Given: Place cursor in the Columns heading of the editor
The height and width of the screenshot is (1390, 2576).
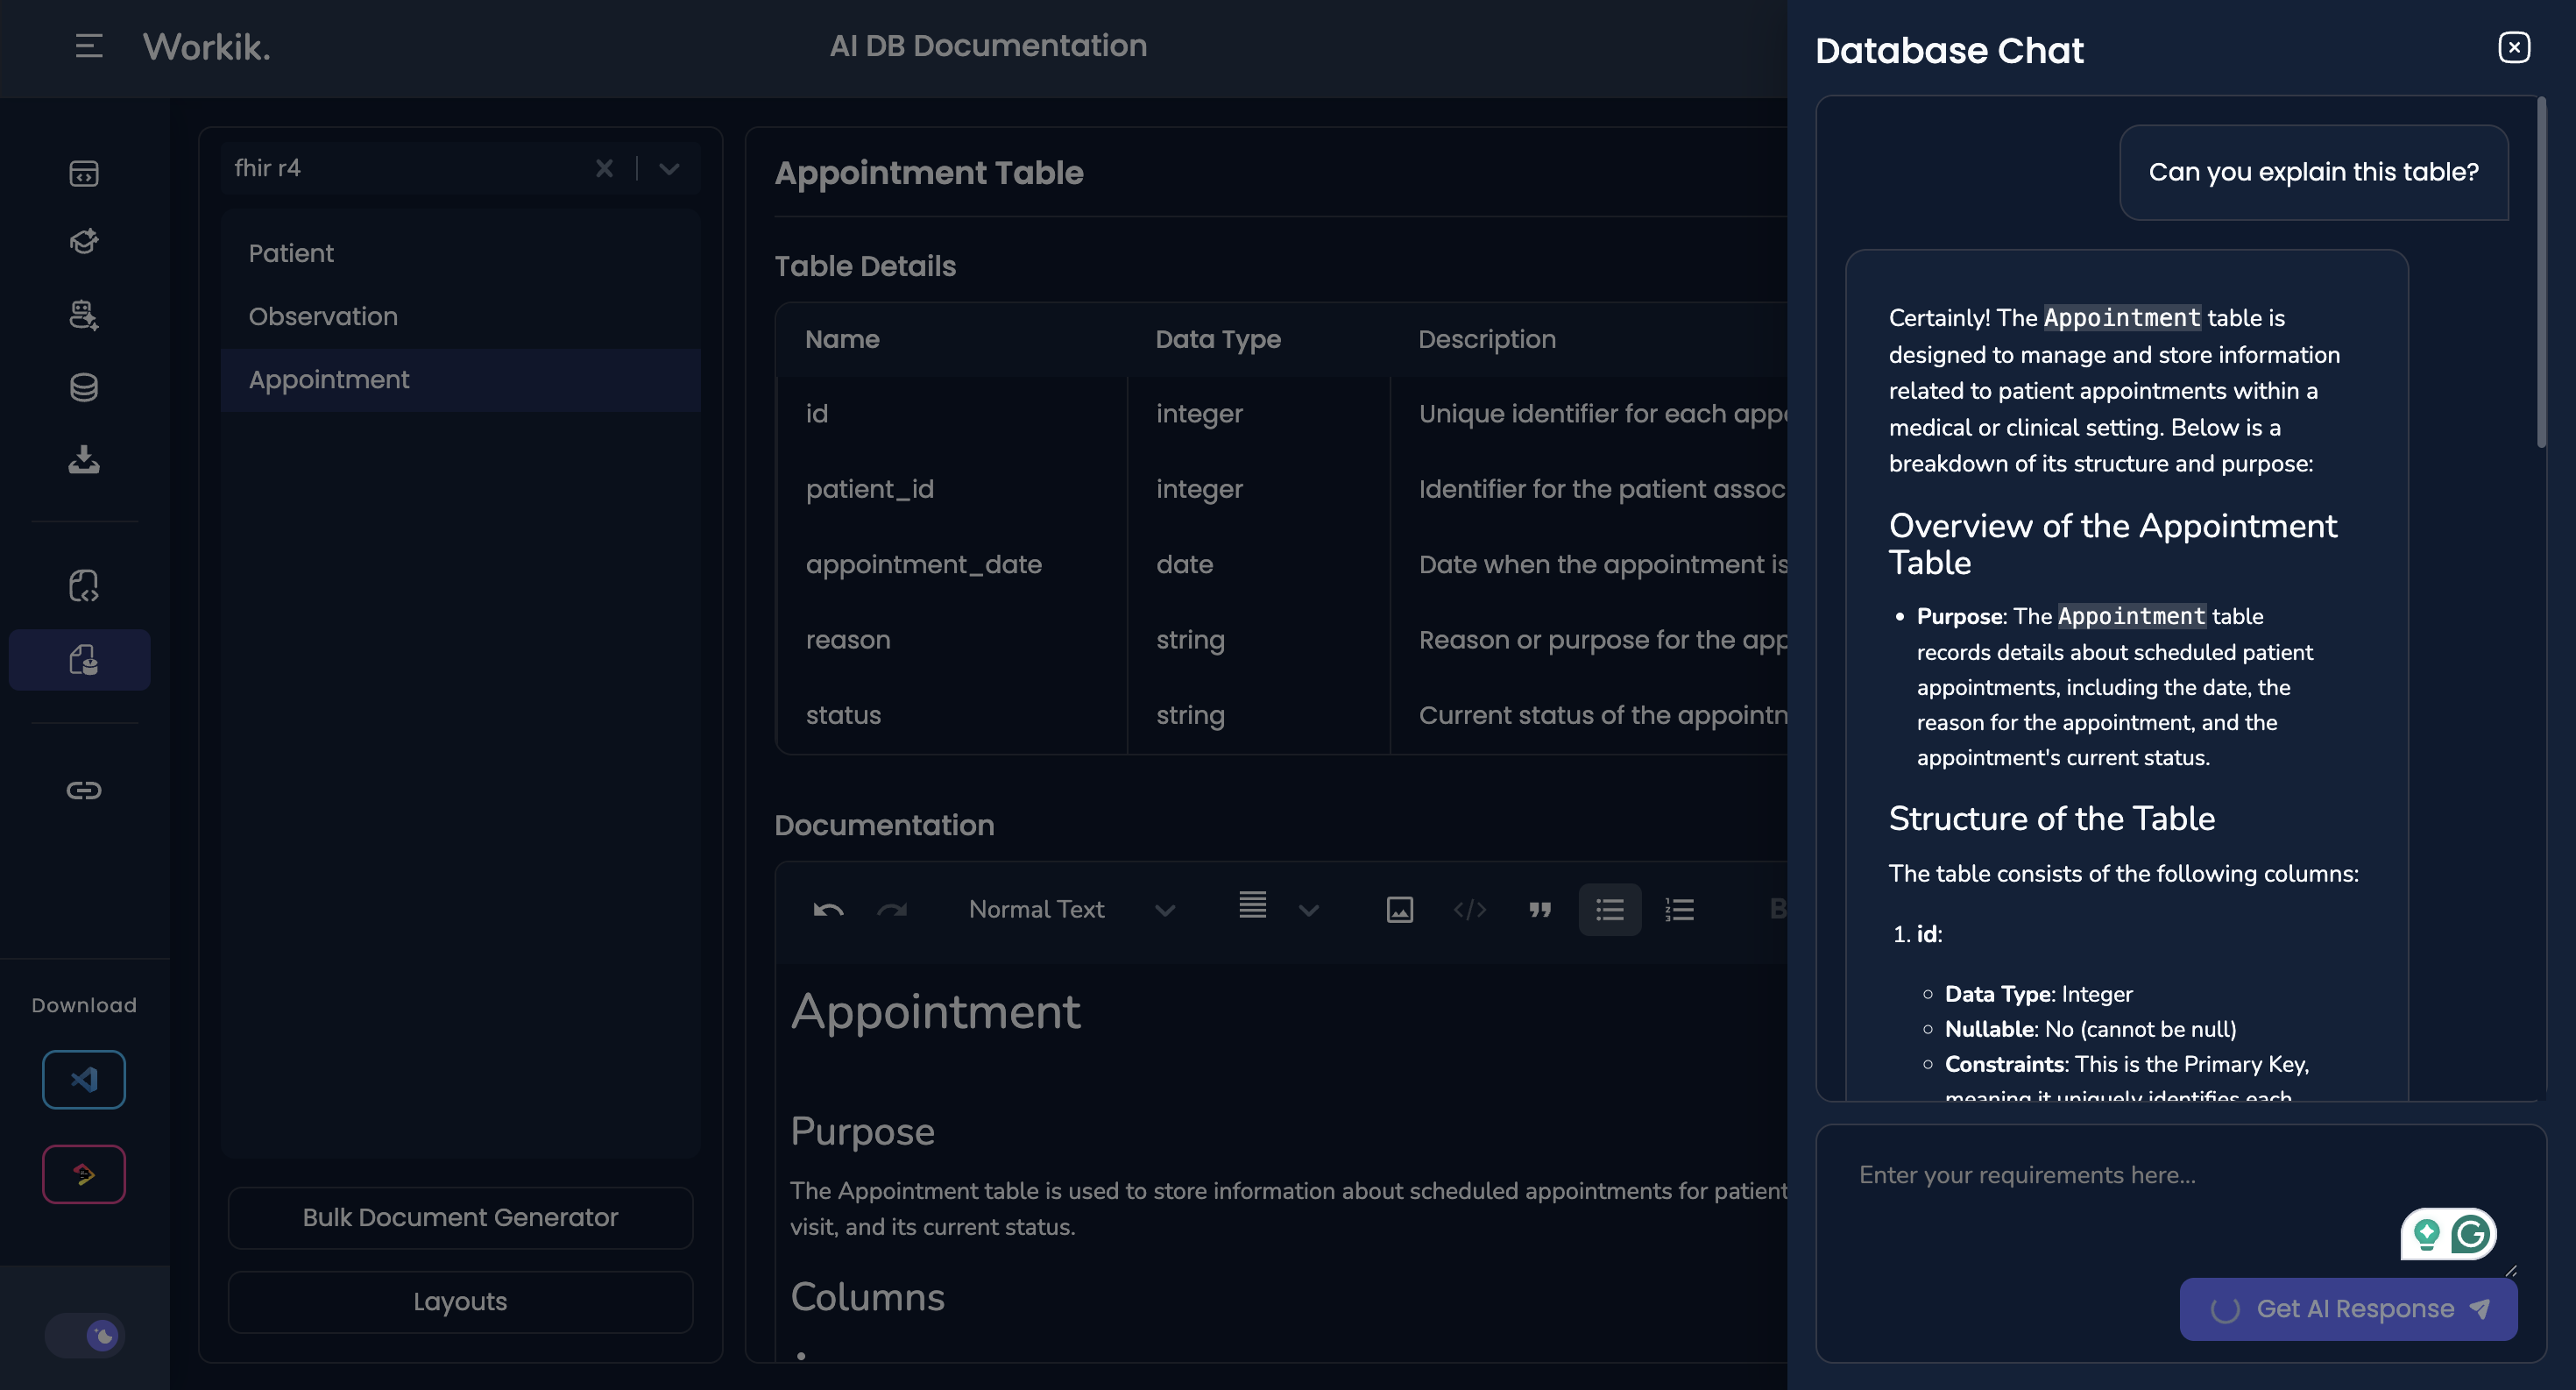Looking at the screenshot, I should (x=867, y=1297).
